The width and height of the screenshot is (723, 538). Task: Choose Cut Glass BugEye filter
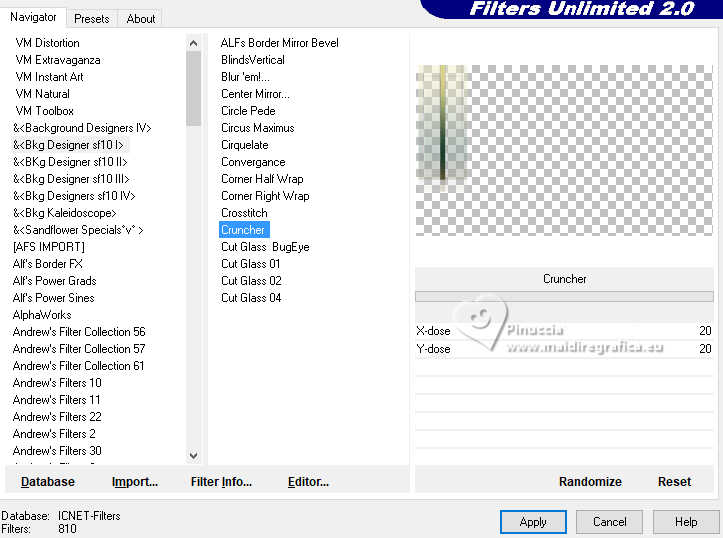click(x=265, y=247)
